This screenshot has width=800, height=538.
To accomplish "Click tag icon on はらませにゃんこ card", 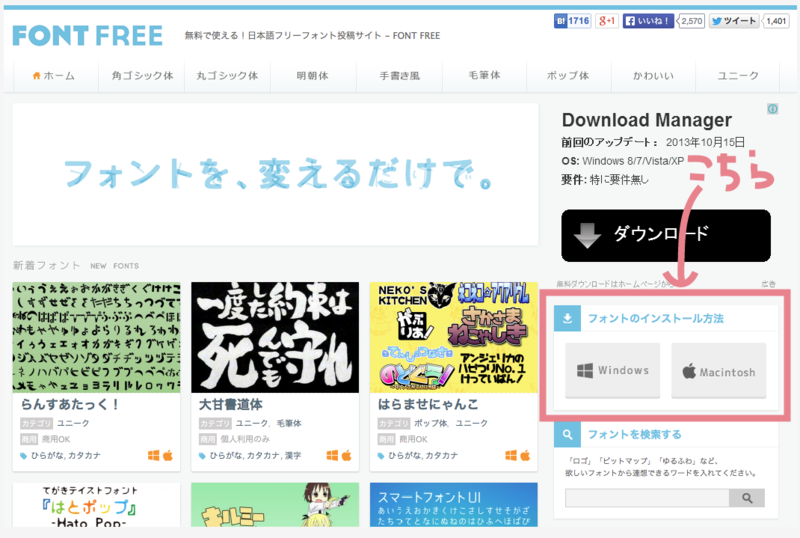I will pos(380,456).
